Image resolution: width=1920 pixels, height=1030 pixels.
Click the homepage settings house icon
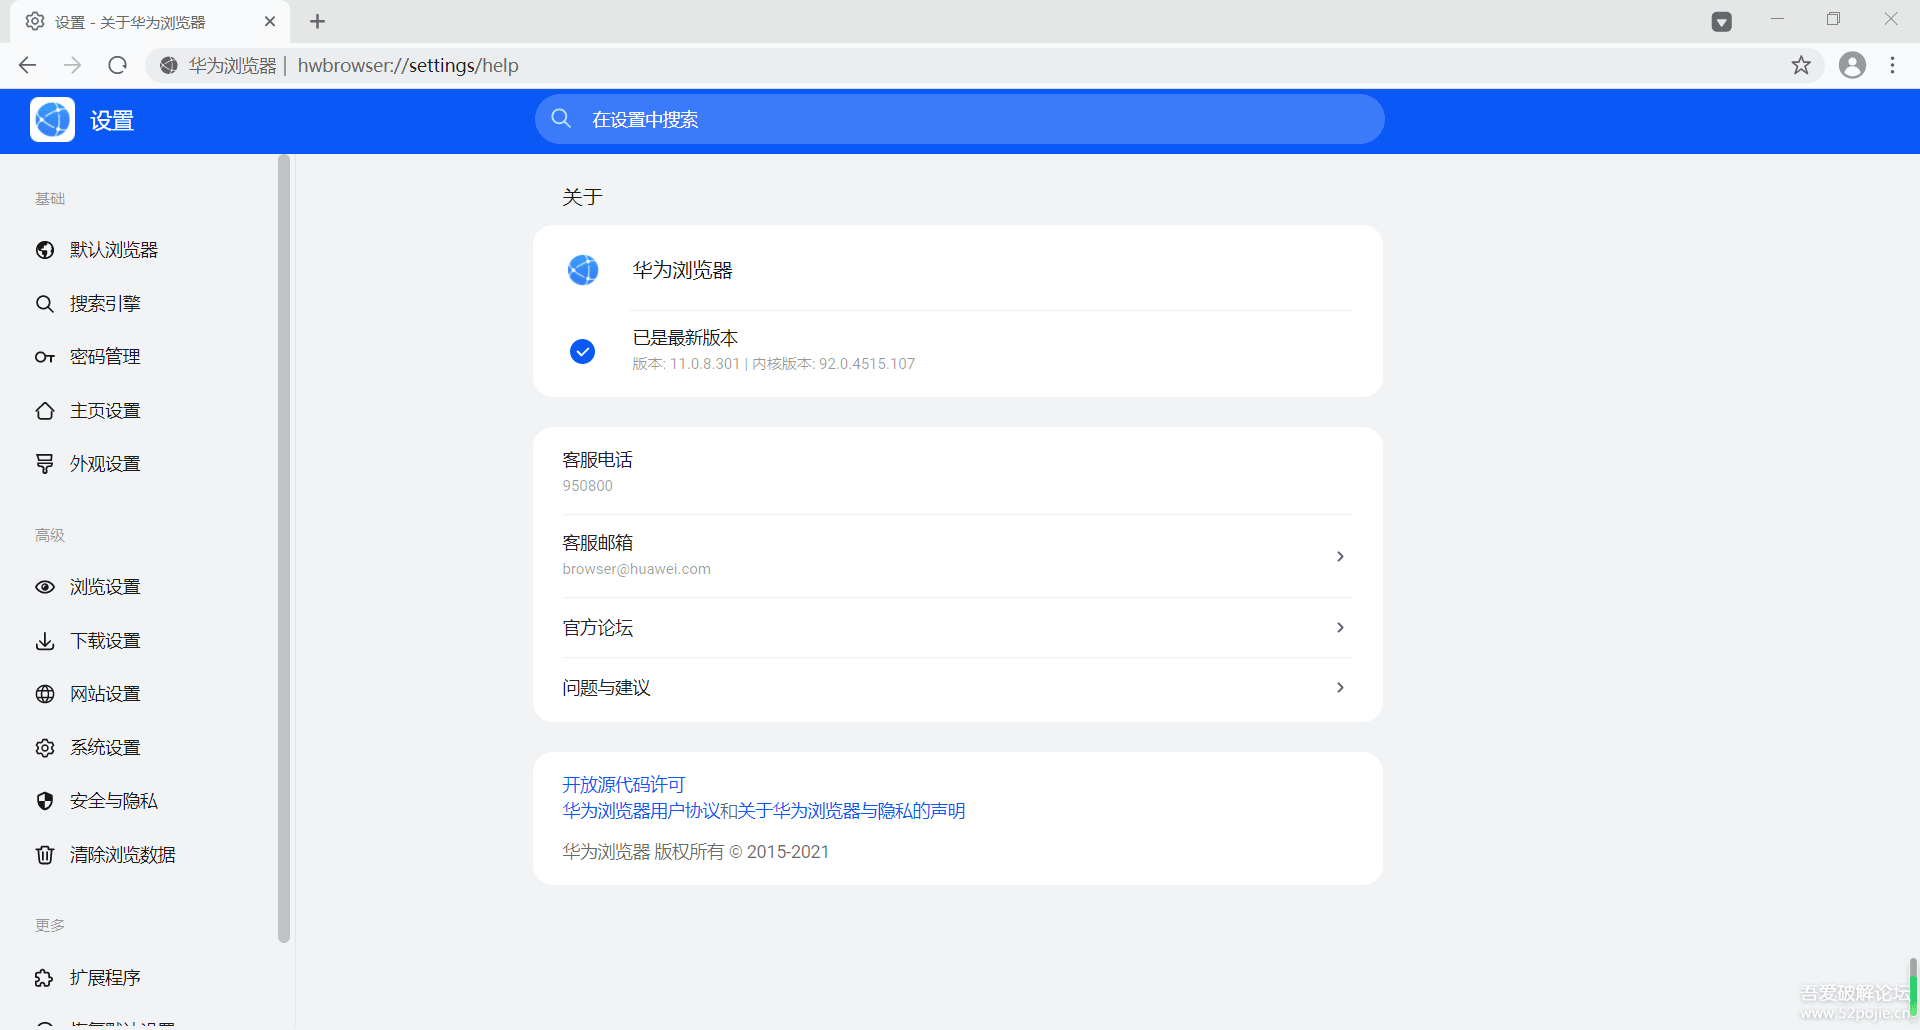click(45, 411)
